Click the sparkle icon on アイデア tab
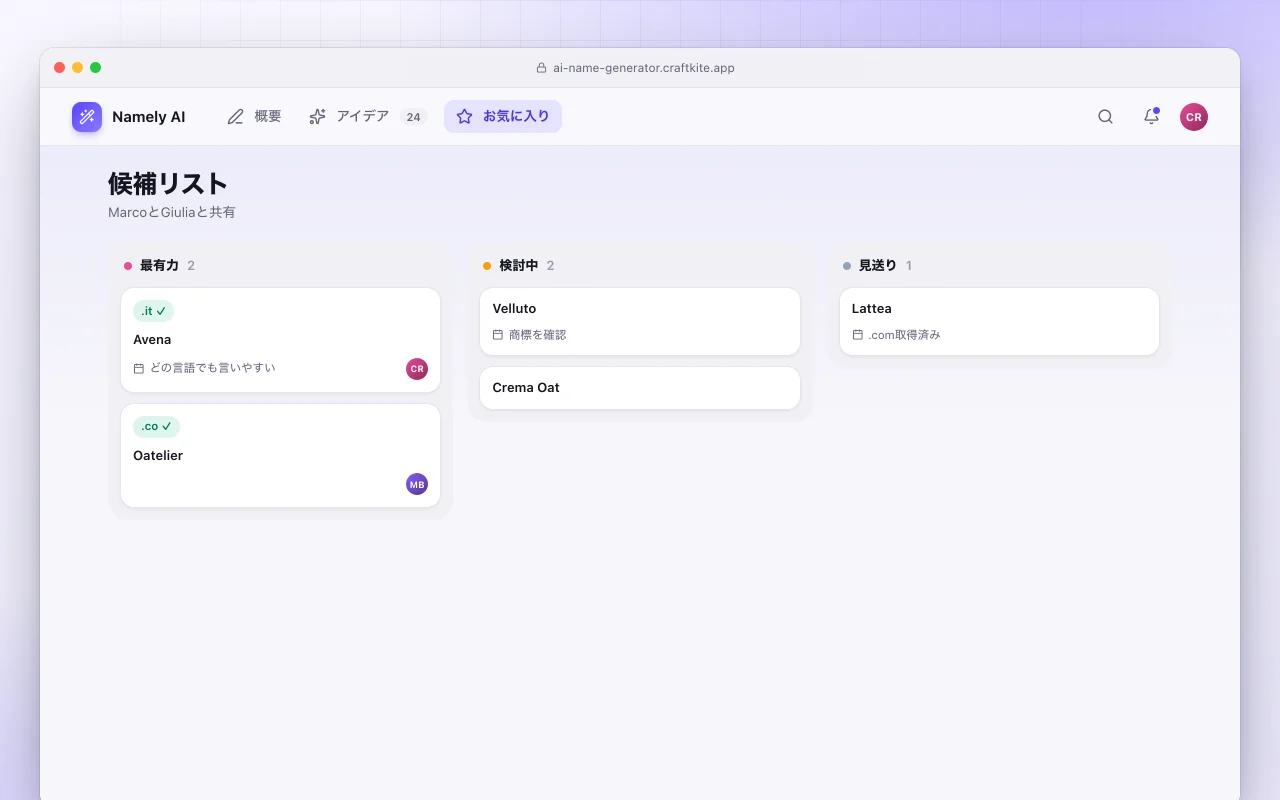 click(x=317, y=117)
